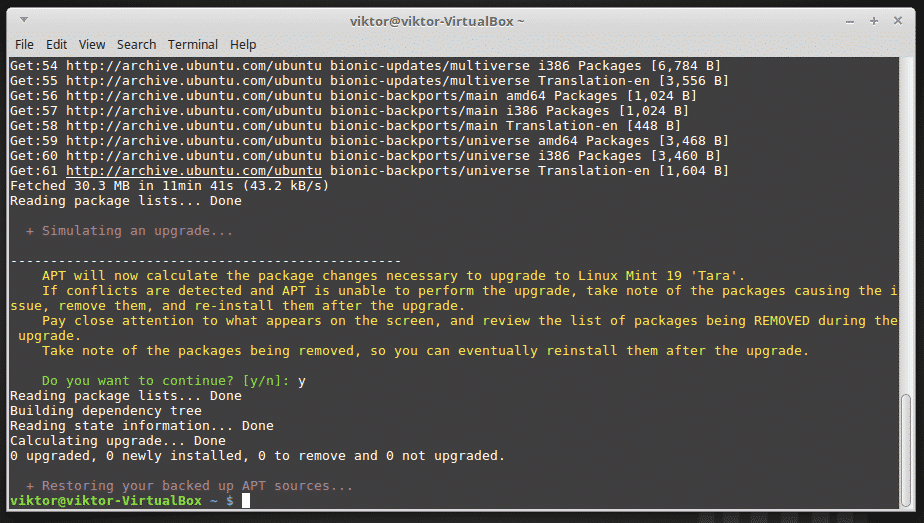924x523 pixels.
Task: Click the Get:60 universe i386 Packages line
Action: (x=365, y=156)
